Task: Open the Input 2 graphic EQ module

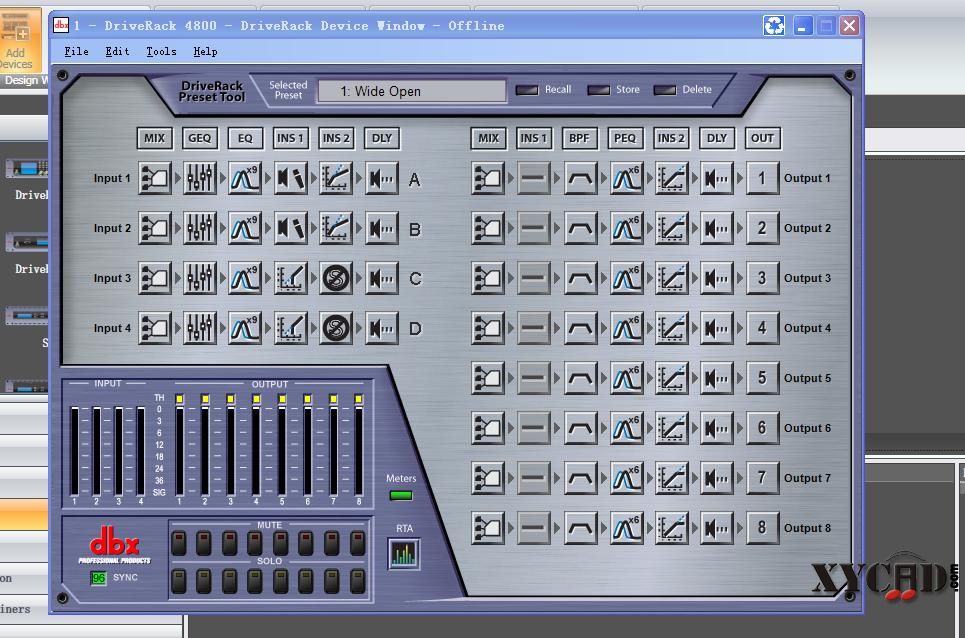Action: (x=200, y=228)
